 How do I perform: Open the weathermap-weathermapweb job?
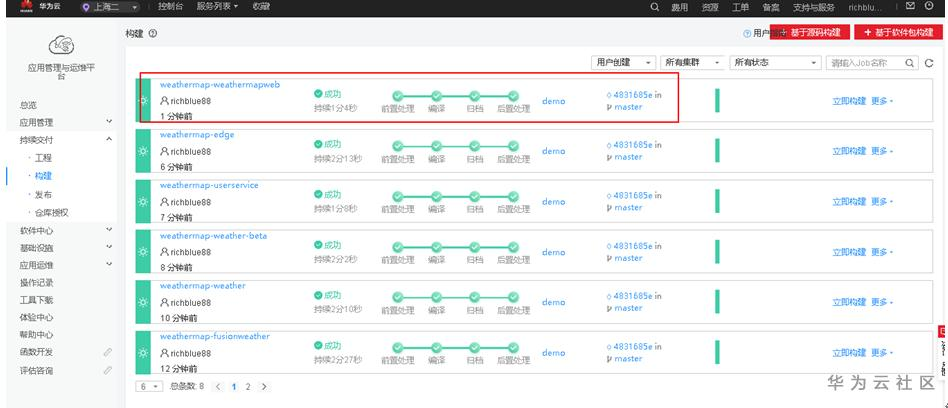tap(219, 85)
